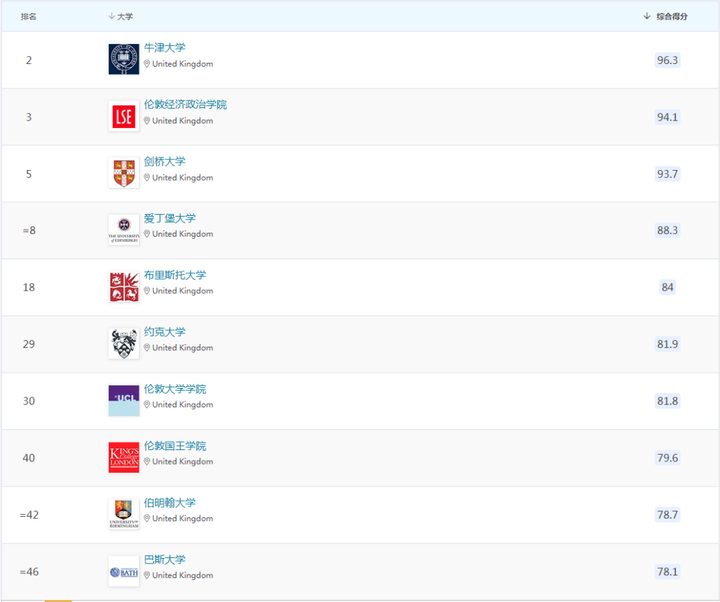This screenshot has width=720, height=602.
Task: Click the score 96.3 for Oxford
Action: click(667, 60)
